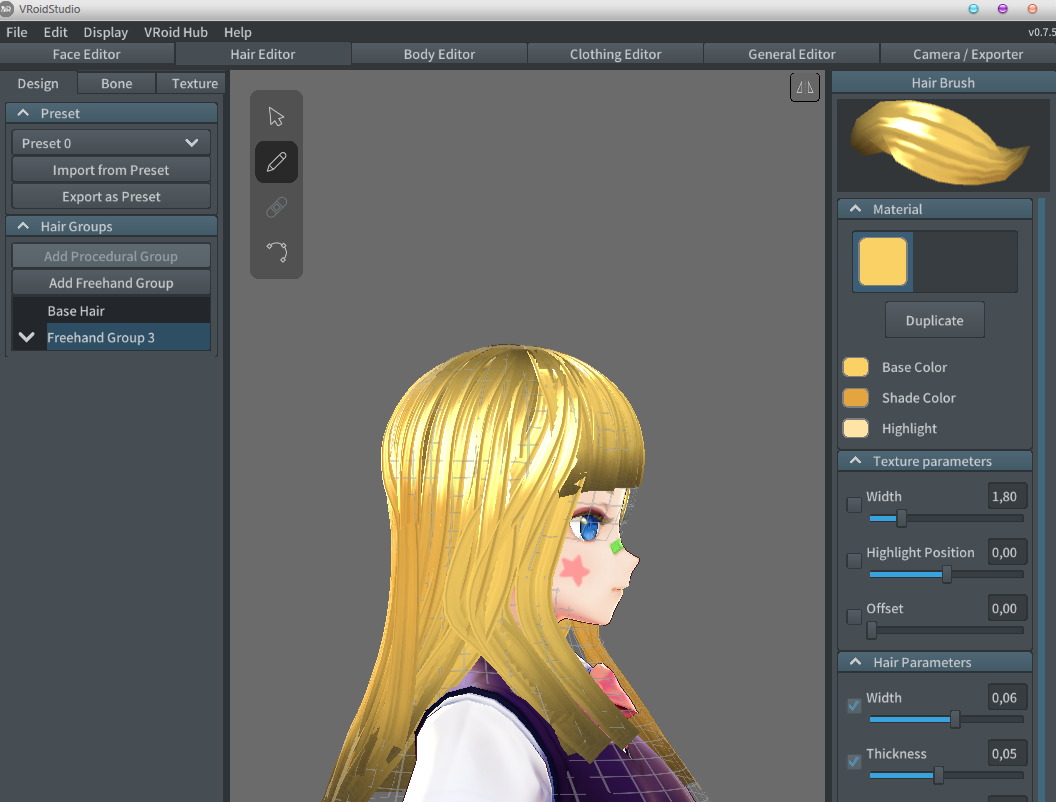1056x802 pixels.
Task: Collapse the Material section
Action: point(856,209)
